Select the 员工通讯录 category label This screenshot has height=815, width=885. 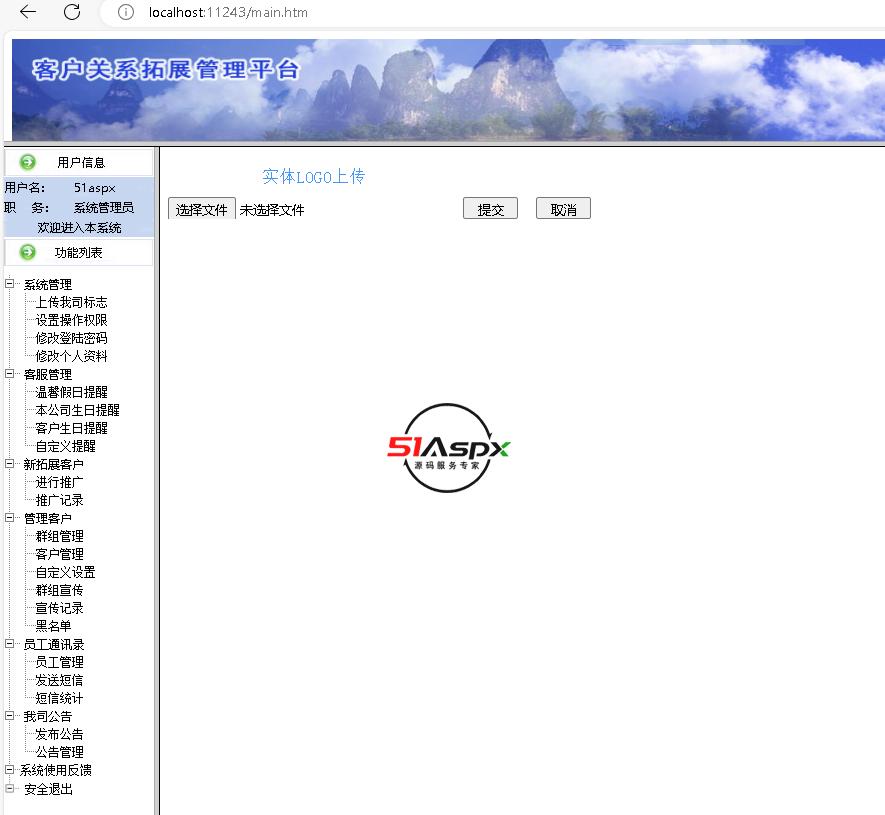(x=54, y=645)
